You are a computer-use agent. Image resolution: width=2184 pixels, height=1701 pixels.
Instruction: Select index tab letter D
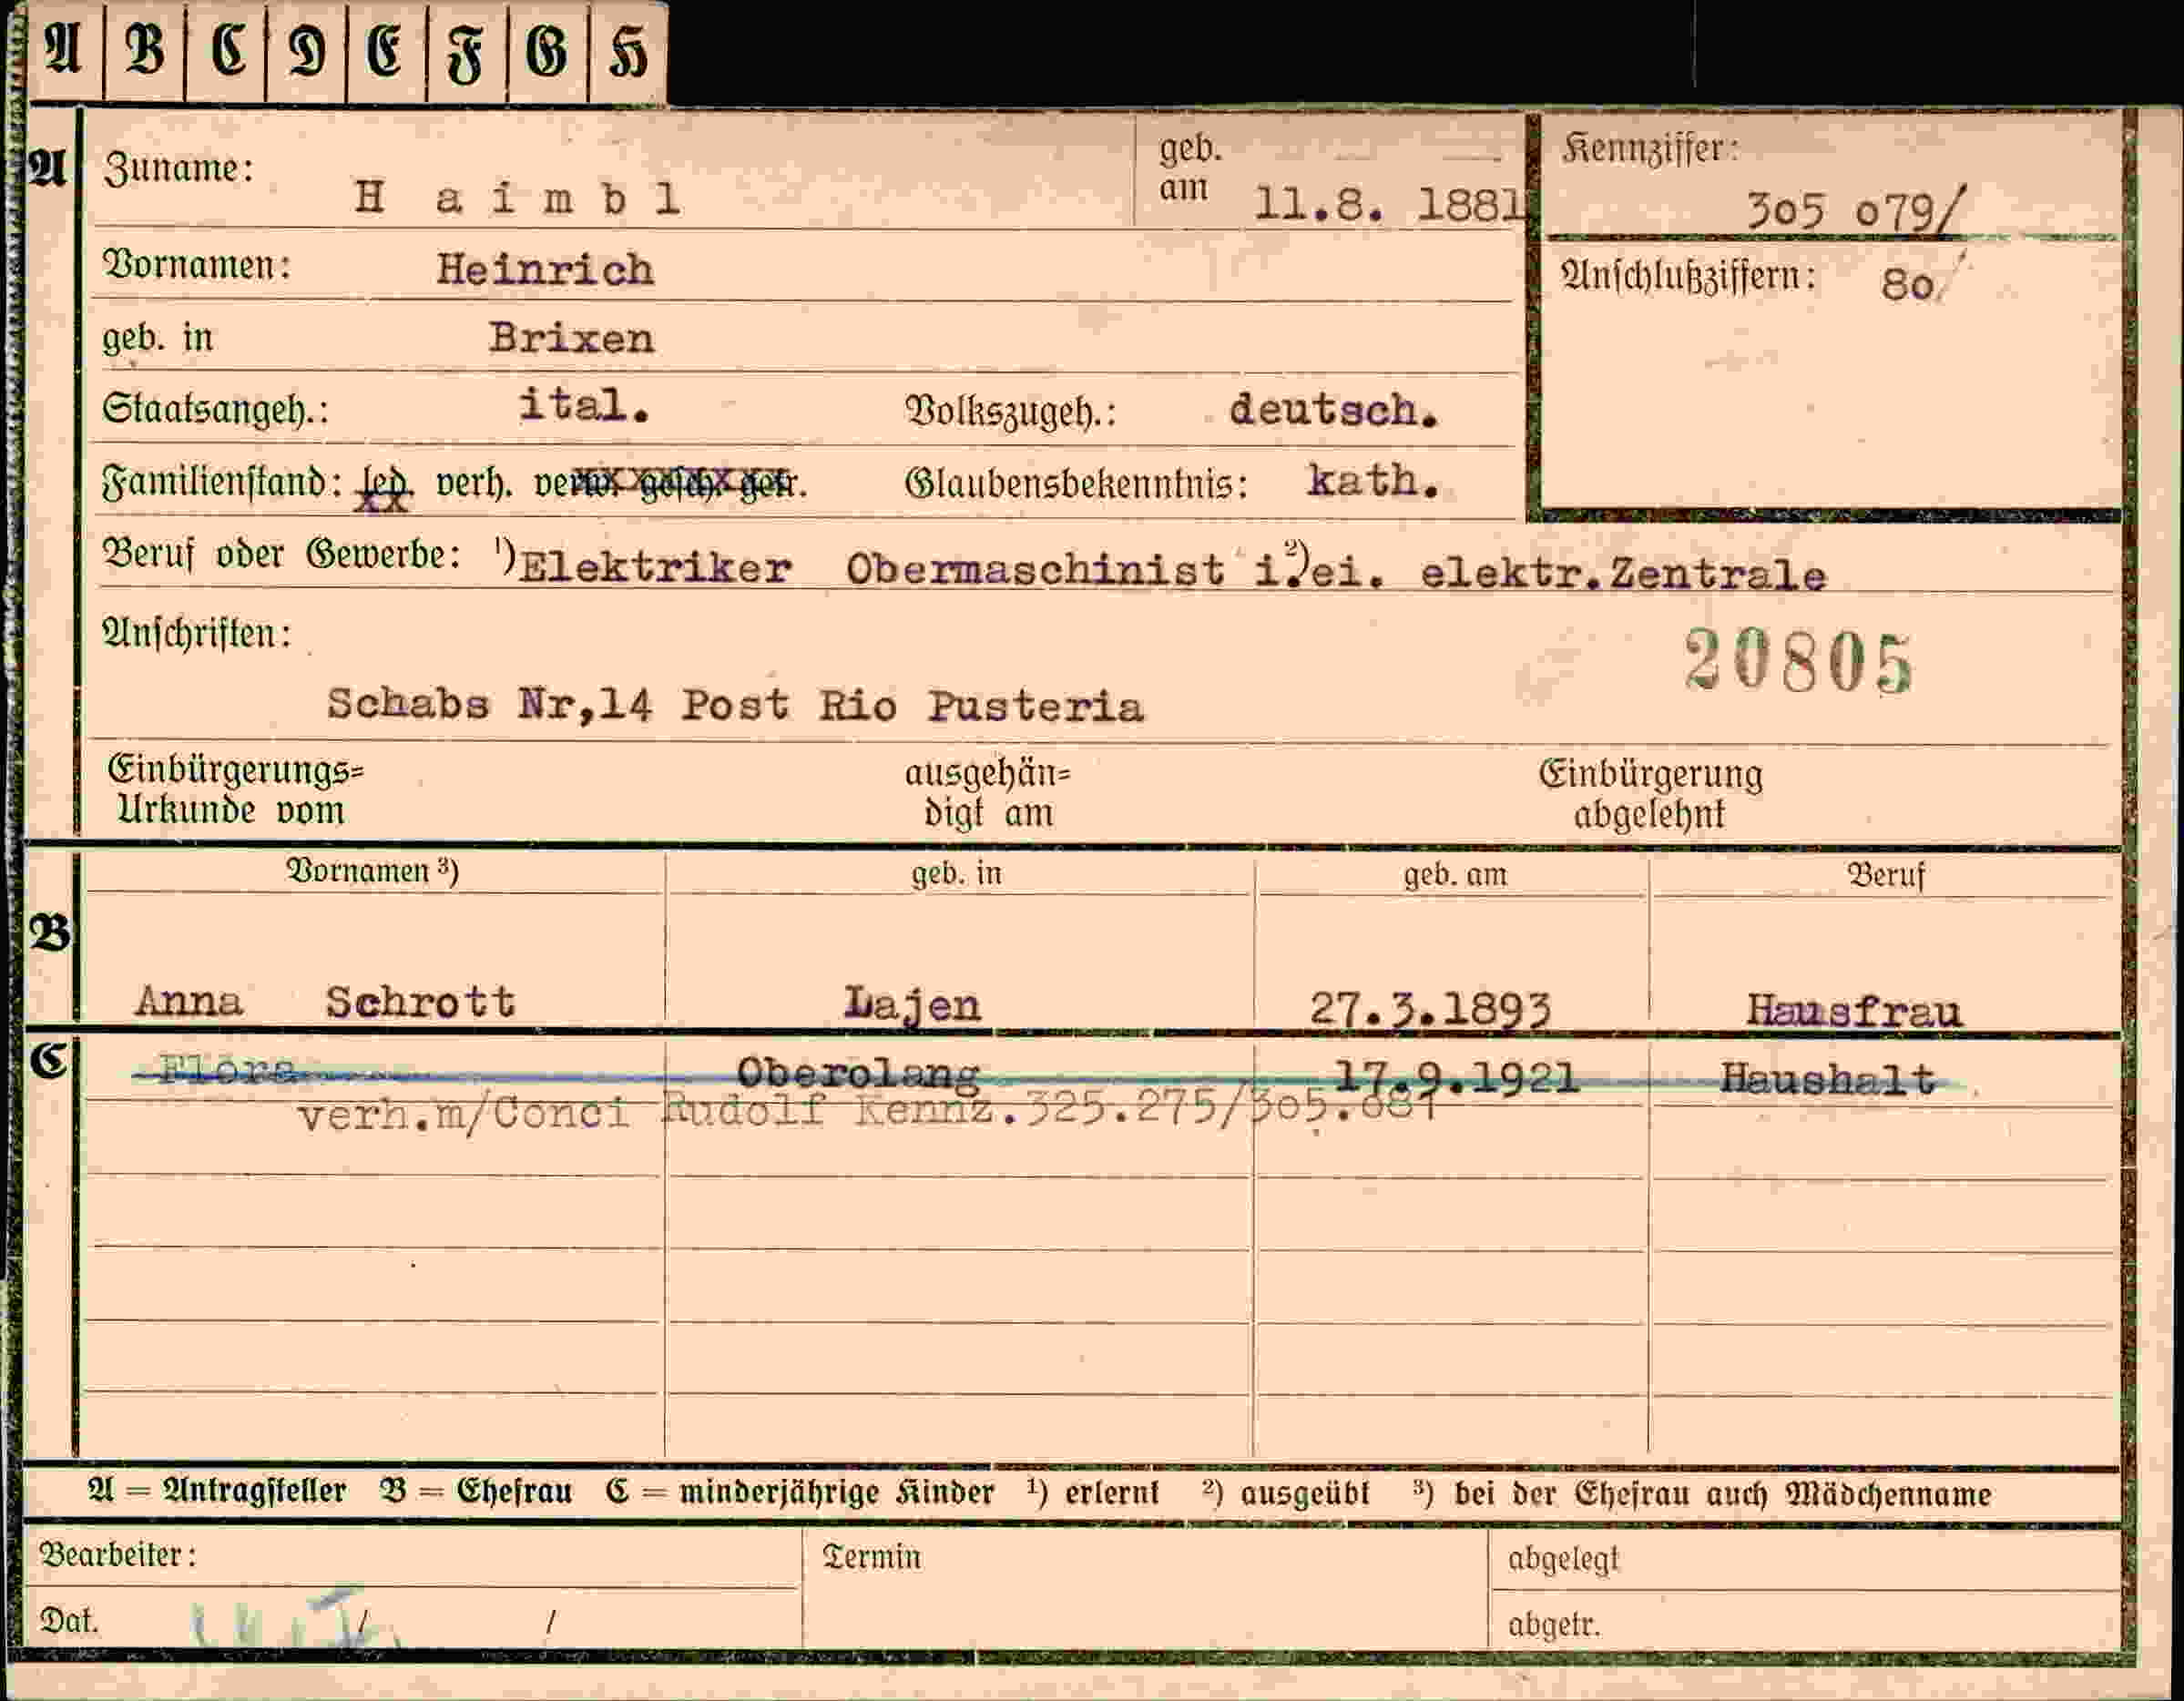coord(307,52)
